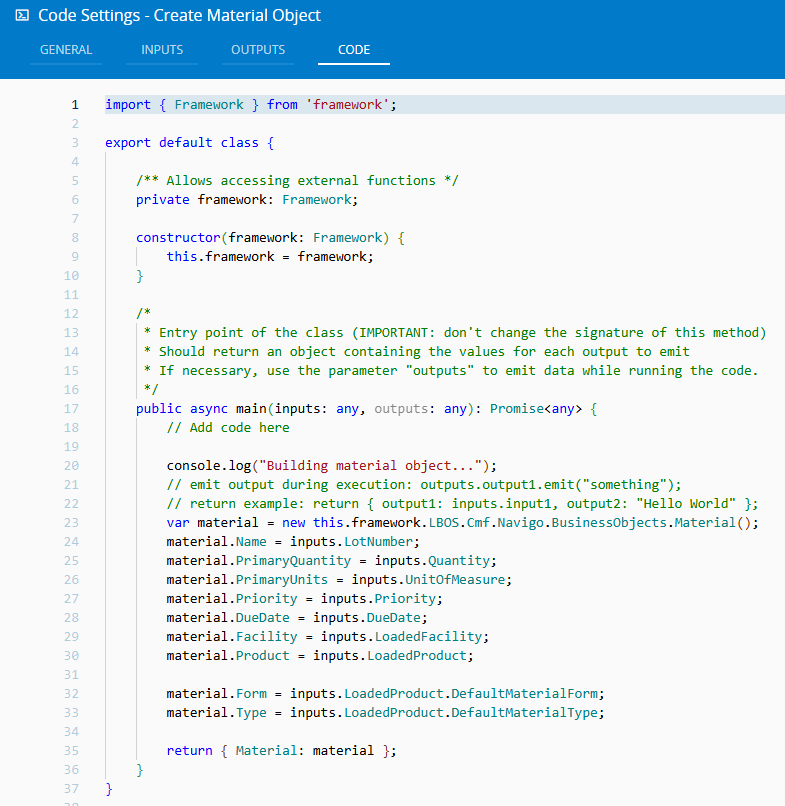Open the OUTPUTS tab
The width and height of the screenshot is (785, 806).
click(258, 50)
